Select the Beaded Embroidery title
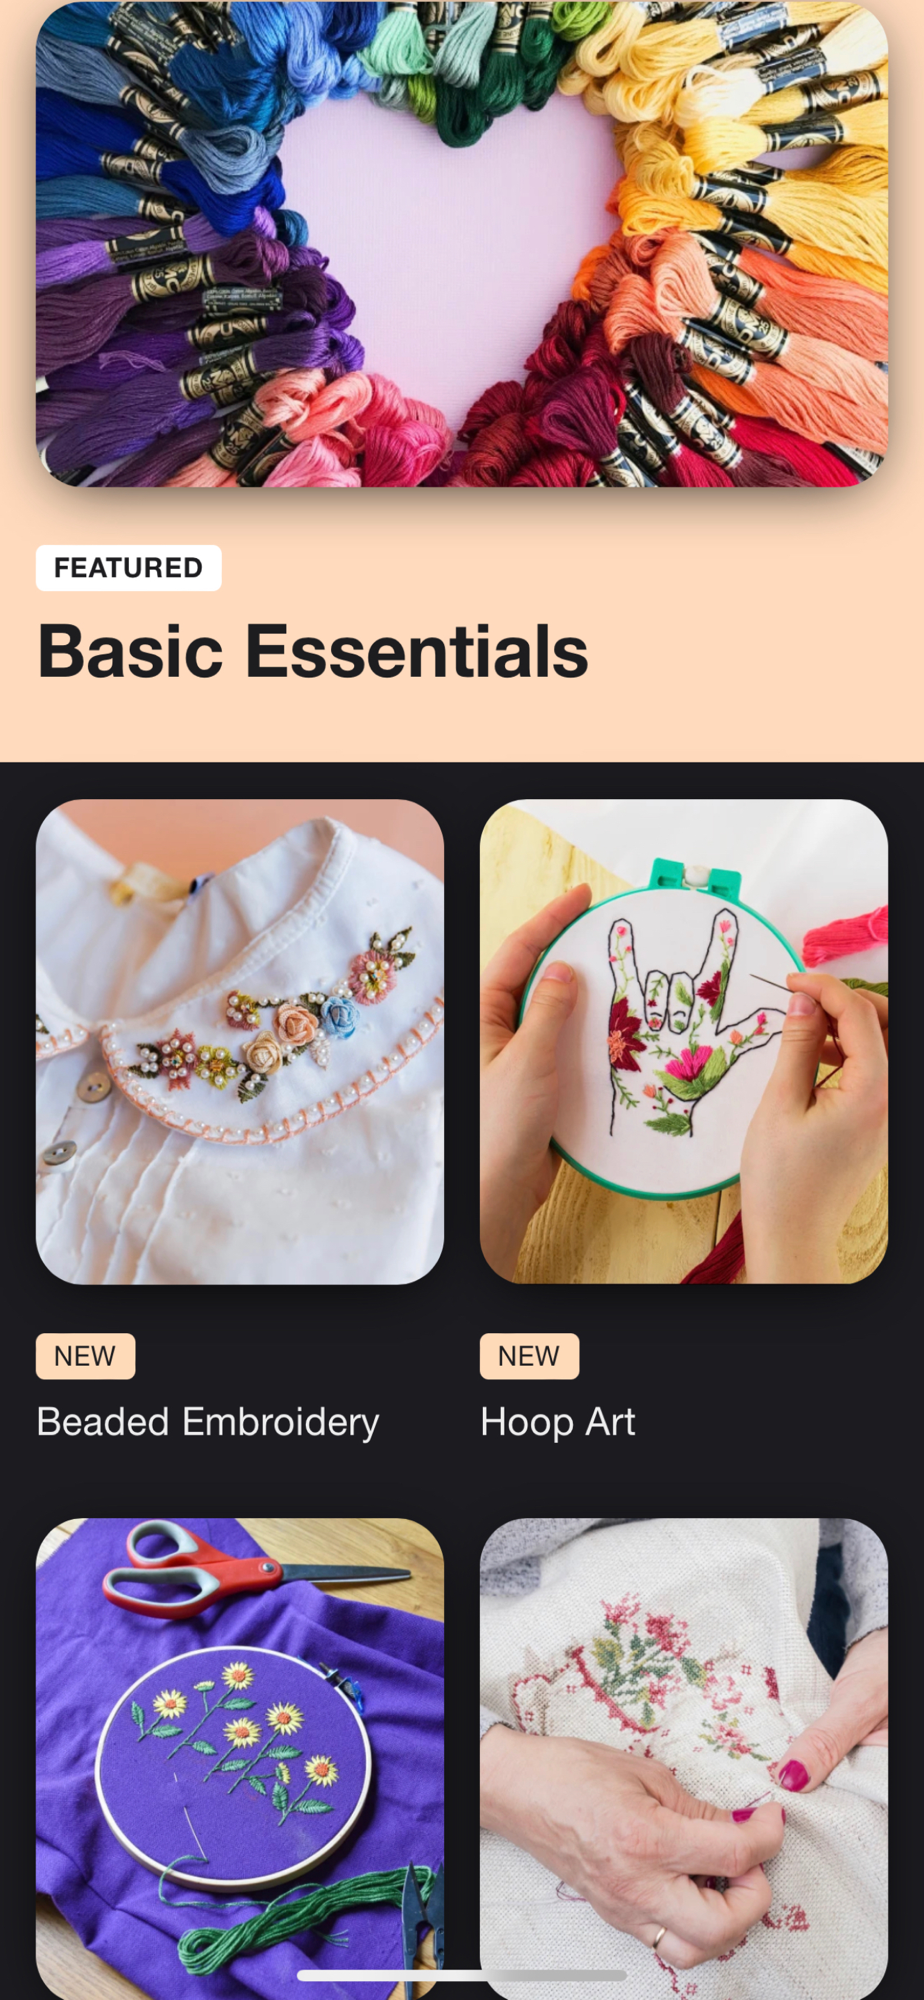The width and height of the screenshot is (924, 2000). 208,1422
